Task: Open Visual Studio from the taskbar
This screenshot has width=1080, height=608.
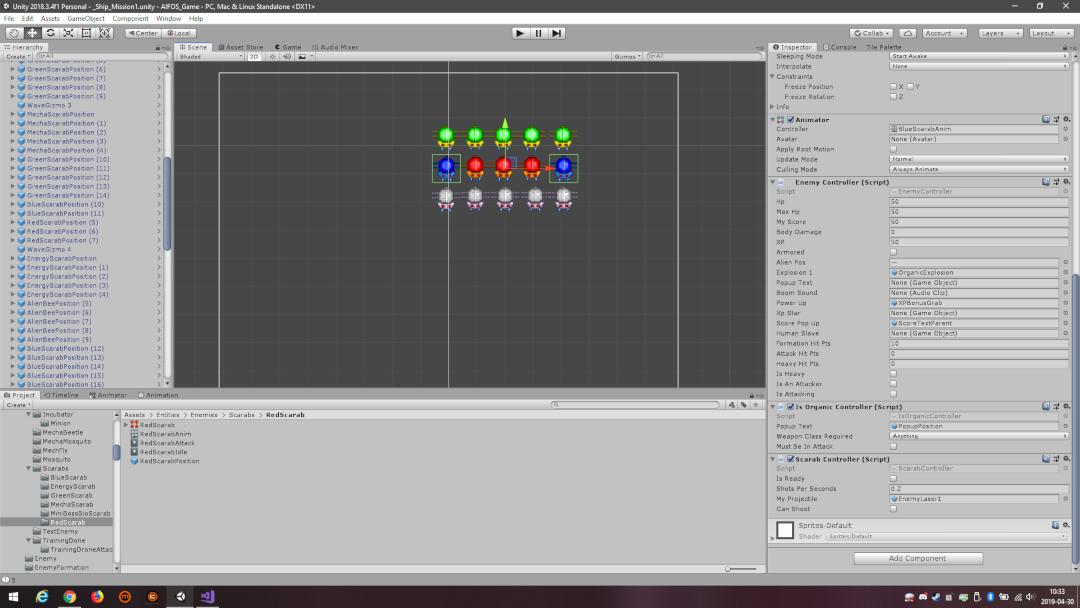Action: (208, 596)
